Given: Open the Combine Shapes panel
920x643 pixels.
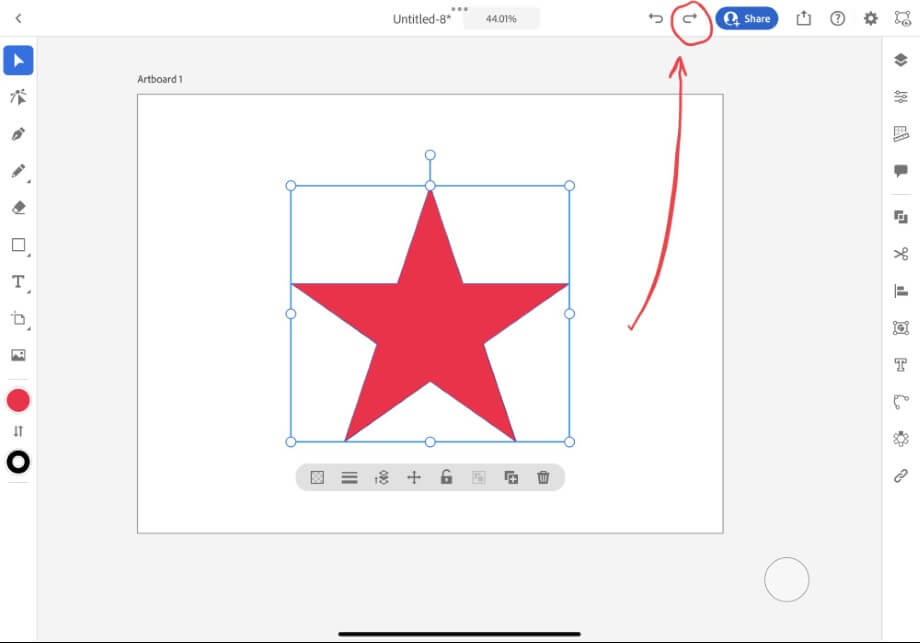Looking at the screenshot, I should 901,217.
